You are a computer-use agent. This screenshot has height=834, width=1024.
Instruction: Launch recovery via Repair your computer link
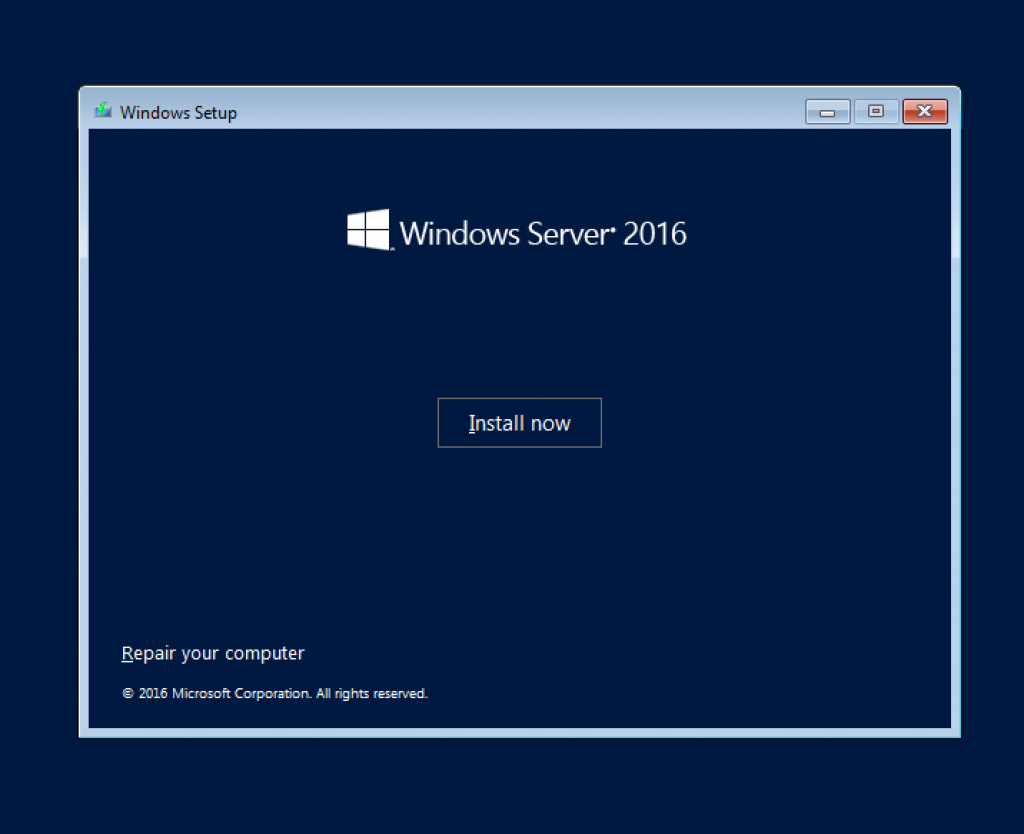[212, 653]
